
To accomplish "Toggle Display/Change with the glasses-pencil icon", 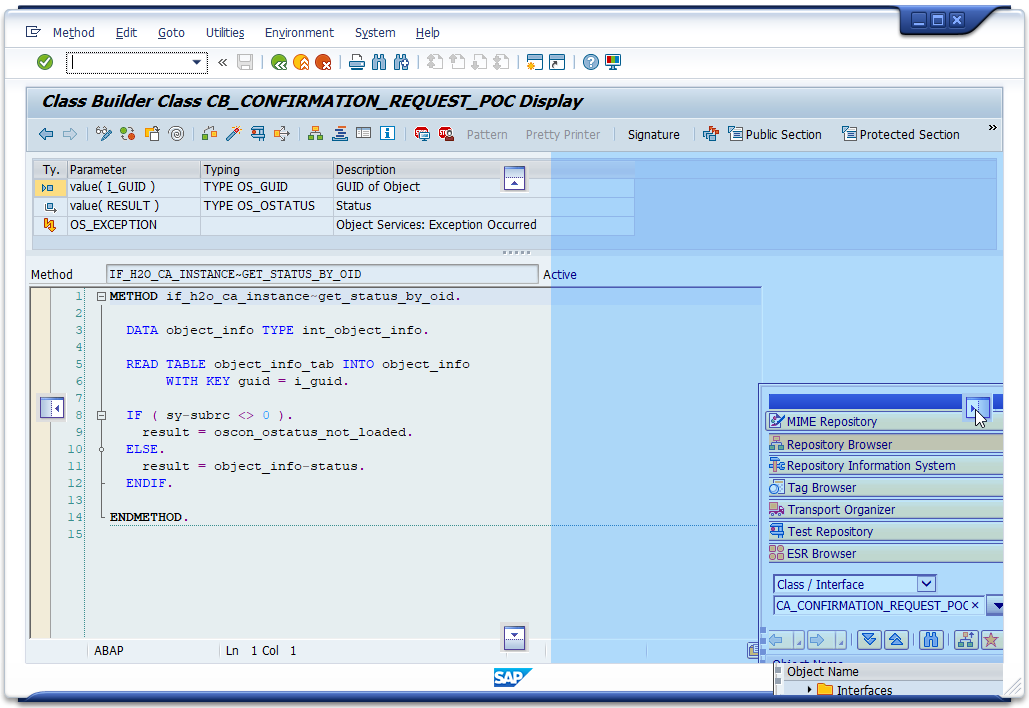I will (104, 134).
